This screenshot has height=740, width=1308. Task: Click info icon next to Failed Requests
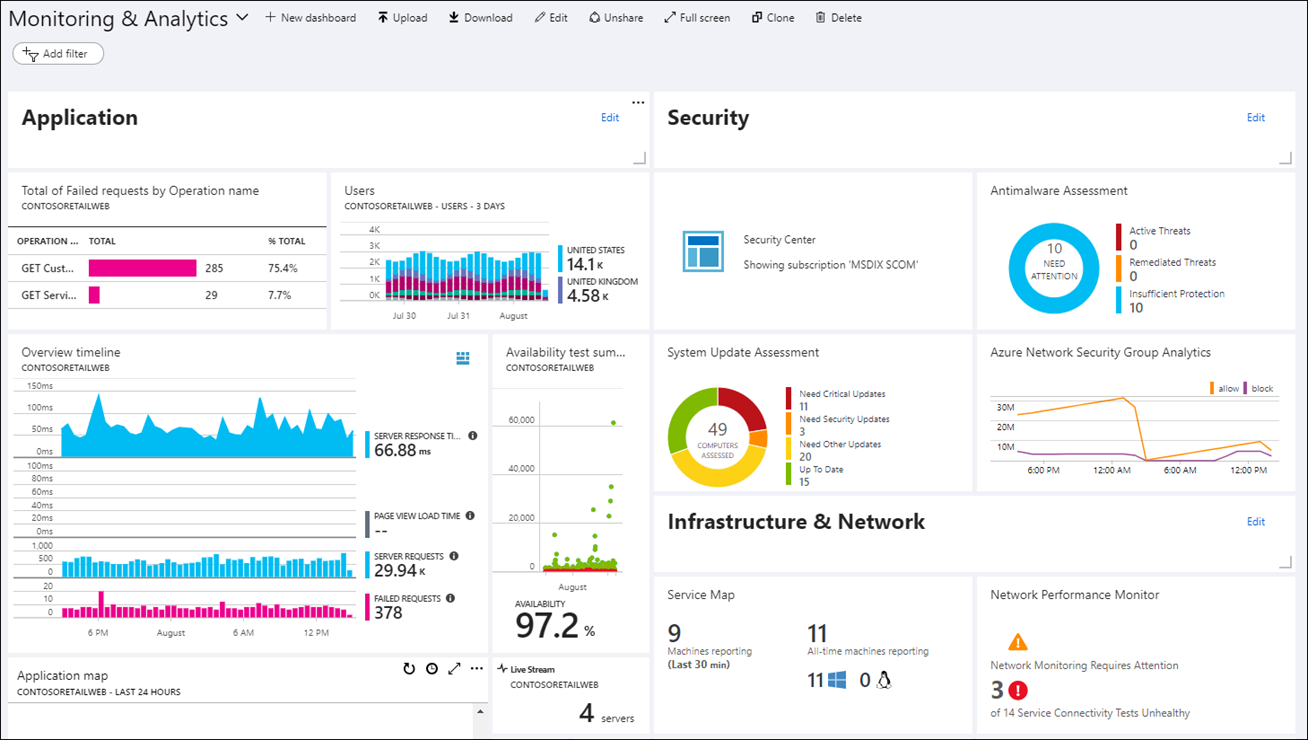click(450, 598)
